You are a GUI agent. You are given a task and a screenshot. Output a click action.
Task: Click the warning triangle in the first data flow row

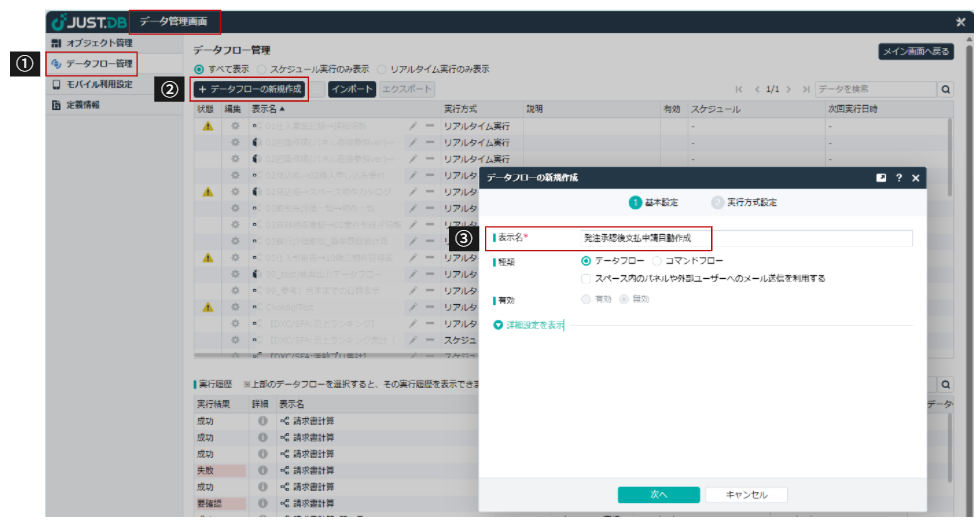tap(208, 127)
